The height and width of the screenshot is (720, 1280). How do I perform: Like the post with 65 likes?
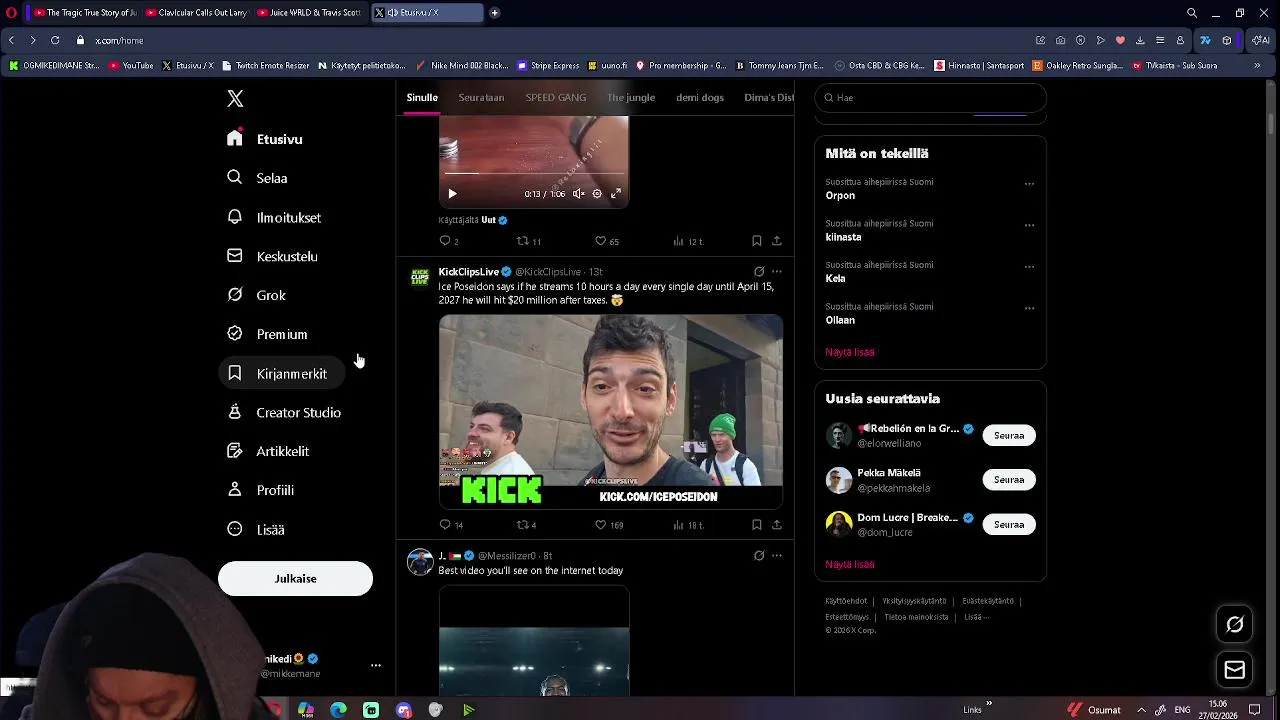point(607,241)
